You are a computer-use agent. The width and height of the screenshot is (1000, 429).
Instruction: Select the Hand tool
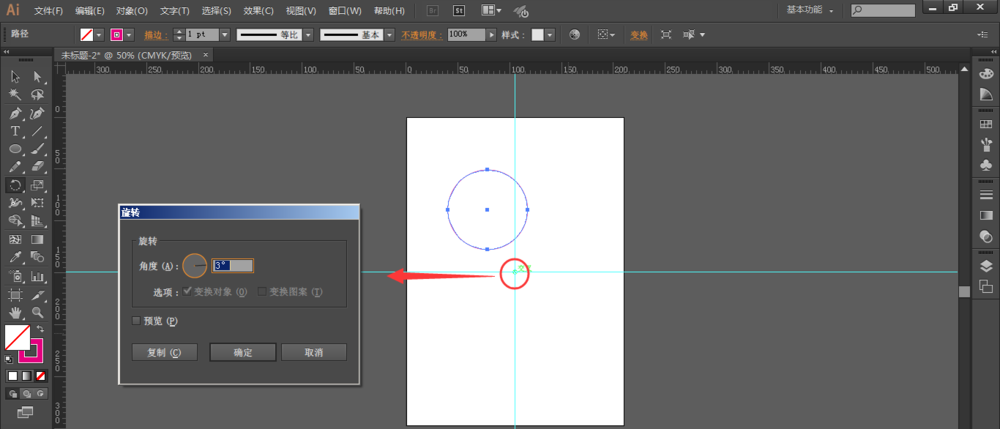[x=15, y=312]
